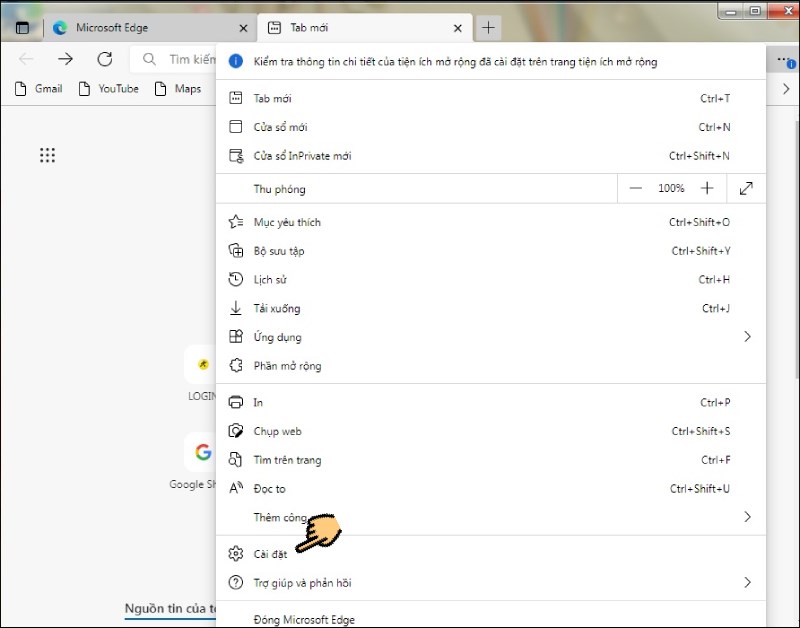This screenshot has width=800, height=628.
Task: Open 'Cài đặt' settings
Action: pyautogui.click(x=491, y=554)
